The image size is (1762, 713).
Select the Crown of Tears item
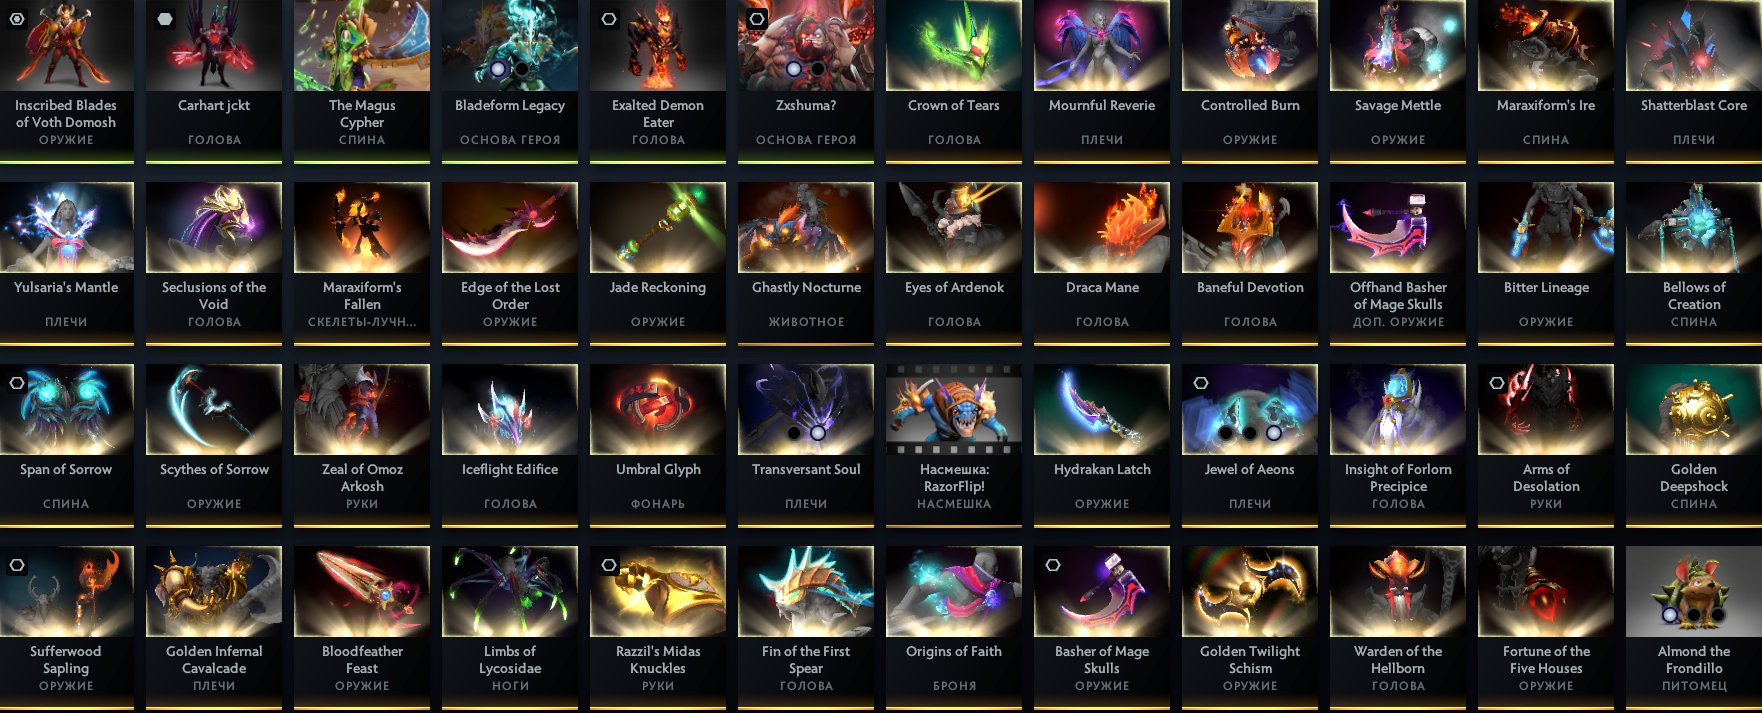[x=954, y=80]
